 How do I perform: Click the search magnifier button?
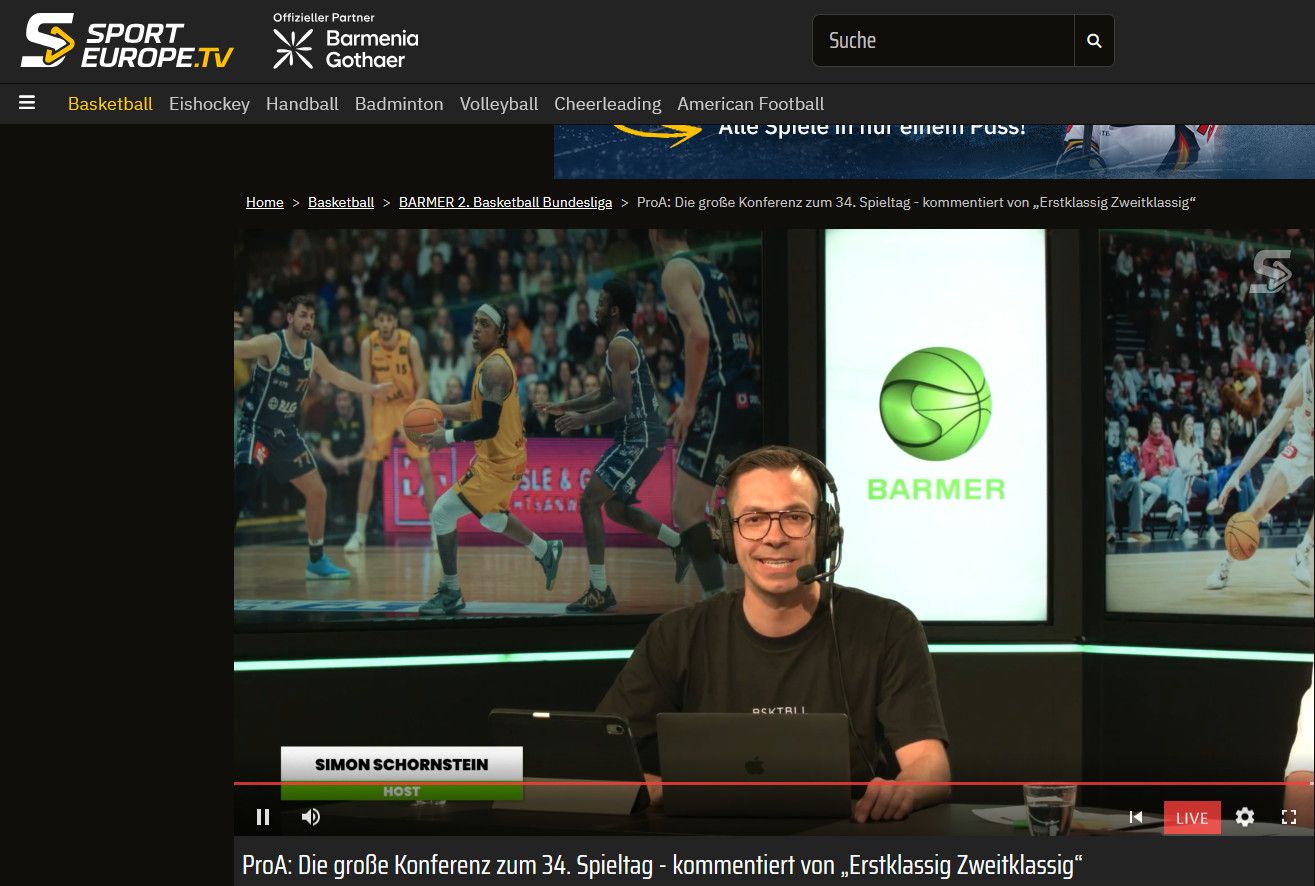coord(1094,41)
